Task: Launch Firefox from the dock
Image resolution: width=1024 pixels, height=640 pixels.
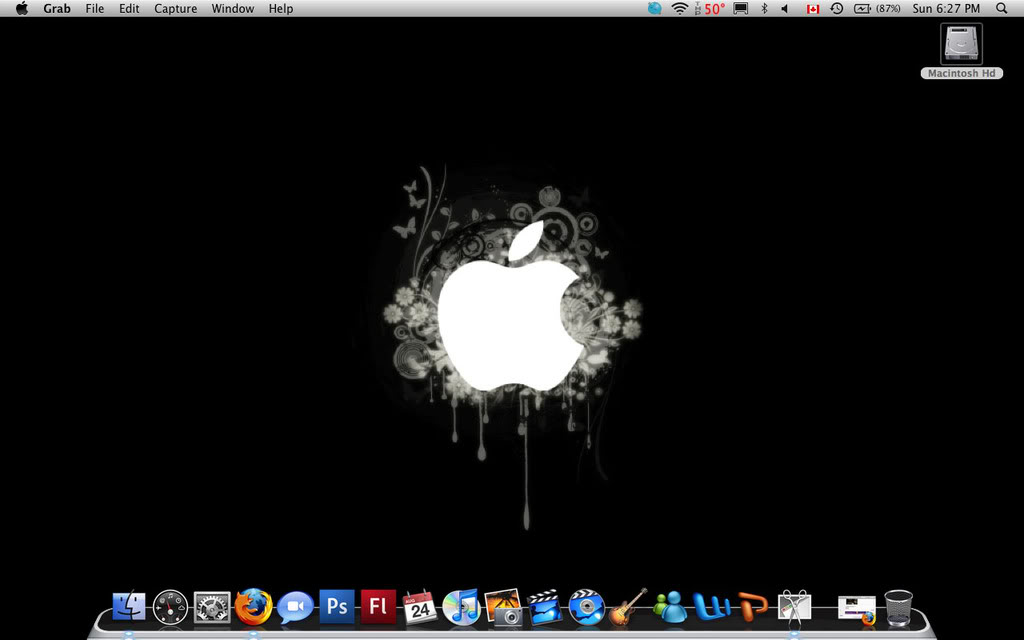Action: coord(253,607)
